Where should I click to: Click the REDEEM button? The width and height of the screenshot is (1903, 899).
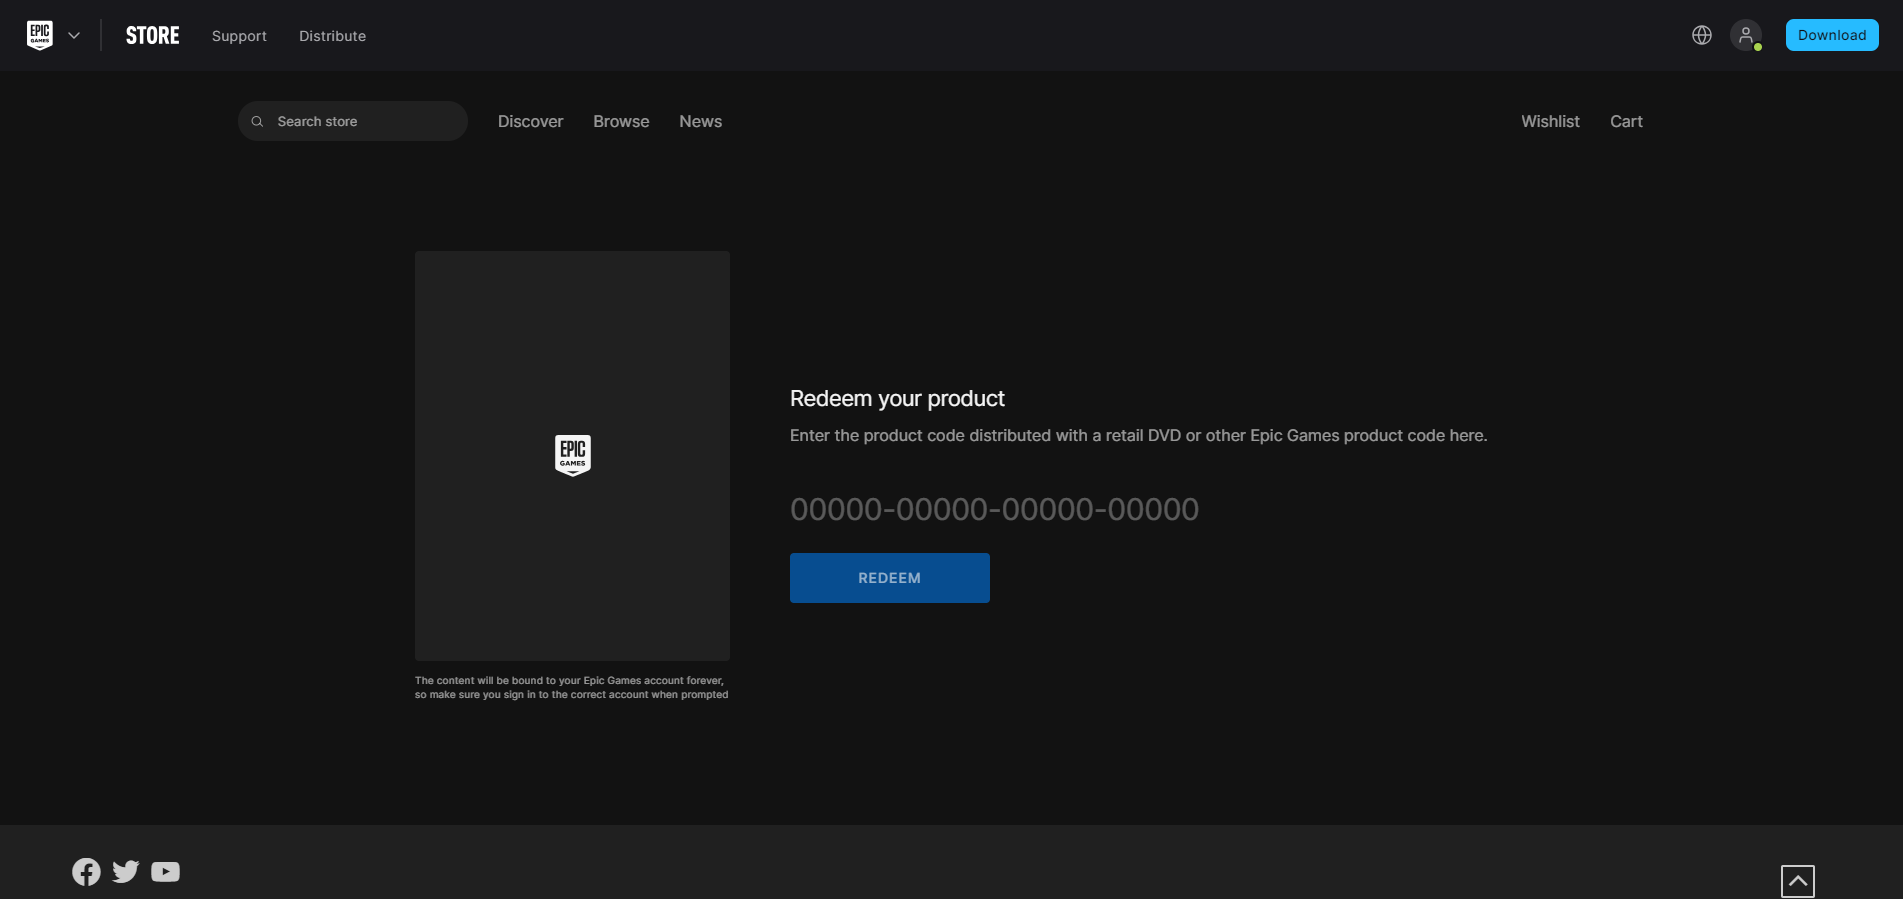click(890, 578)
